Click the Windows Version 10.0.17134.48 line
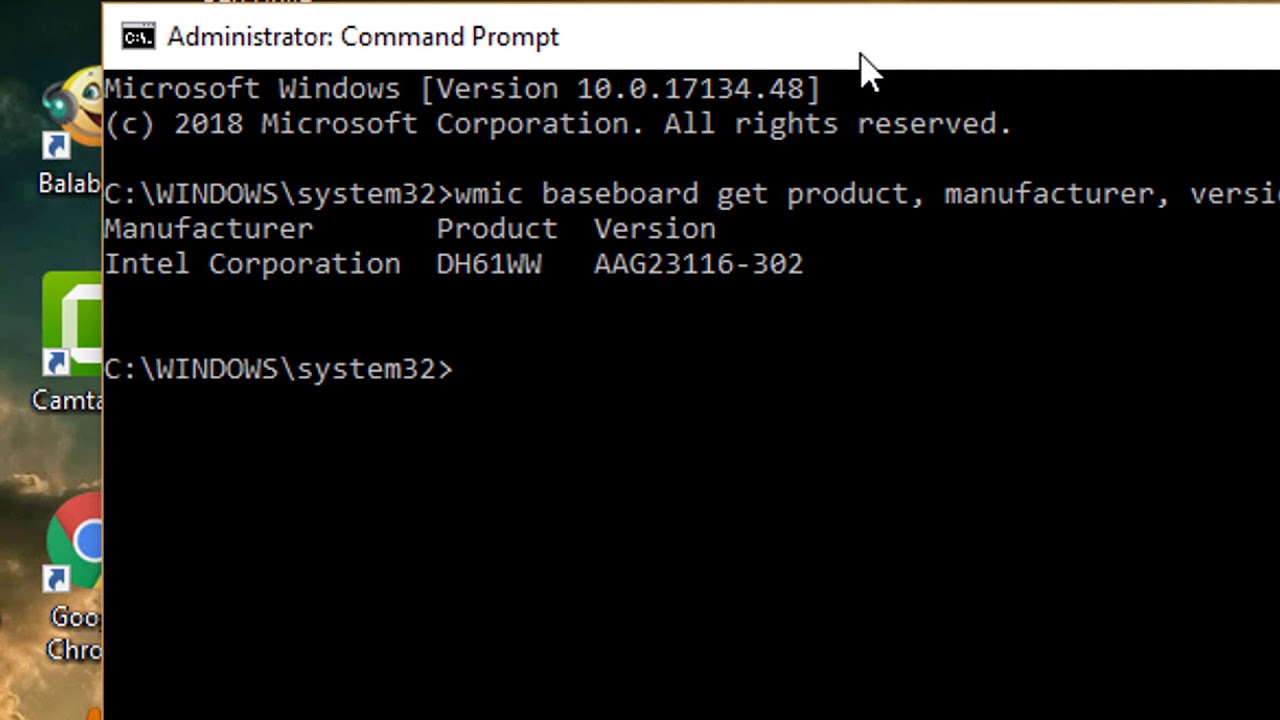1280x720 pixels. [462, 89]
